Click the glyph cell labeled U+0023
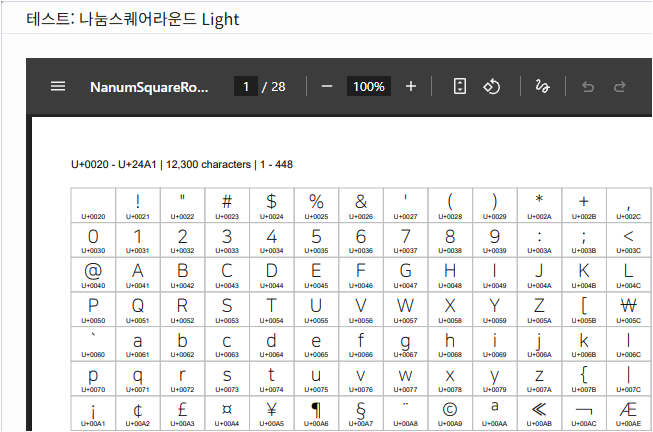The width and height of the screenshot is (653, 432). (227, 205)
